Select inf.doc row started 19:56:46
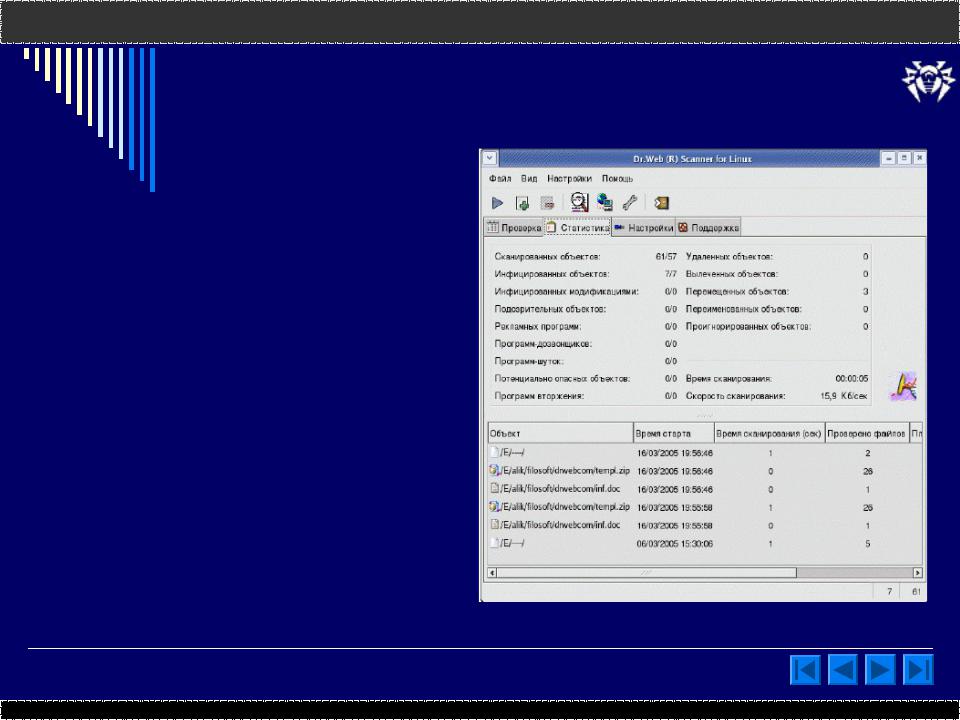 point(705,489)
